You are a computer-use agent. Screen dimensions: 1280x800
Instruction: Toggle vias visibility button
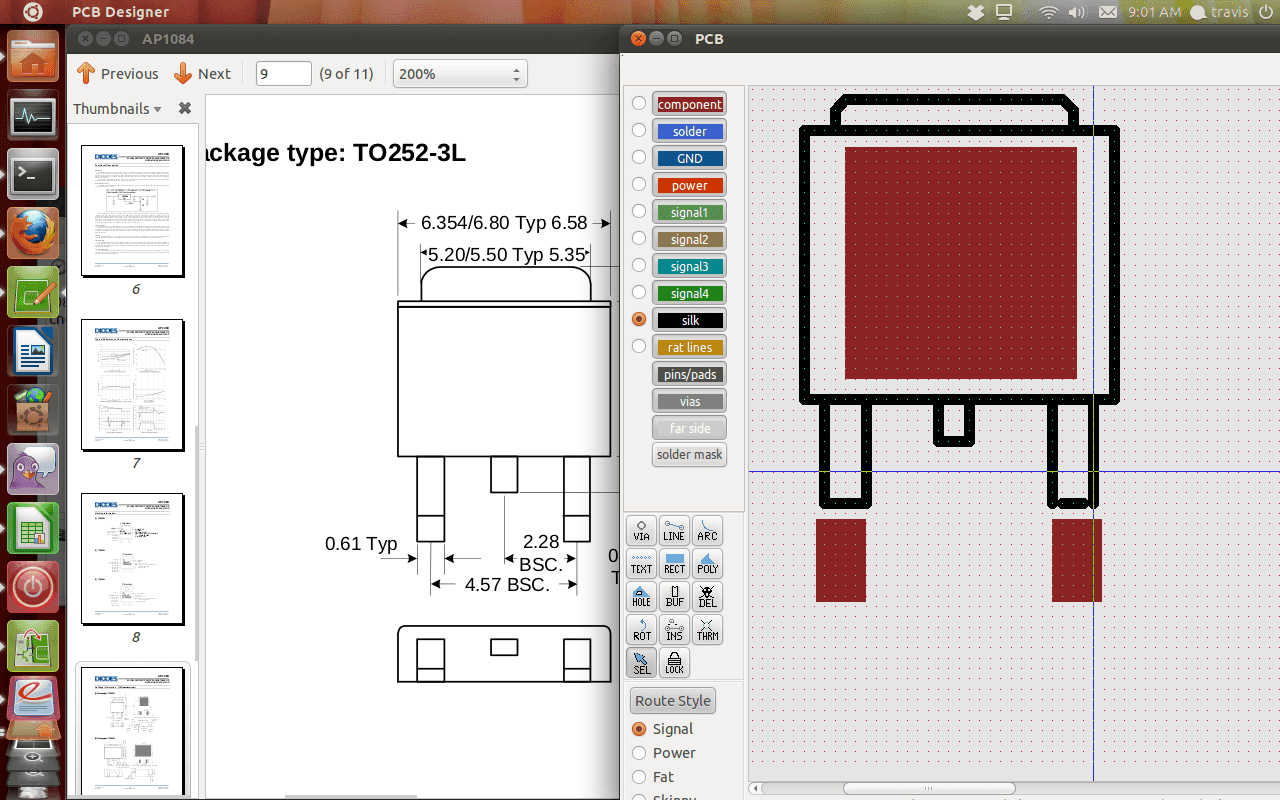pos(690,401)
